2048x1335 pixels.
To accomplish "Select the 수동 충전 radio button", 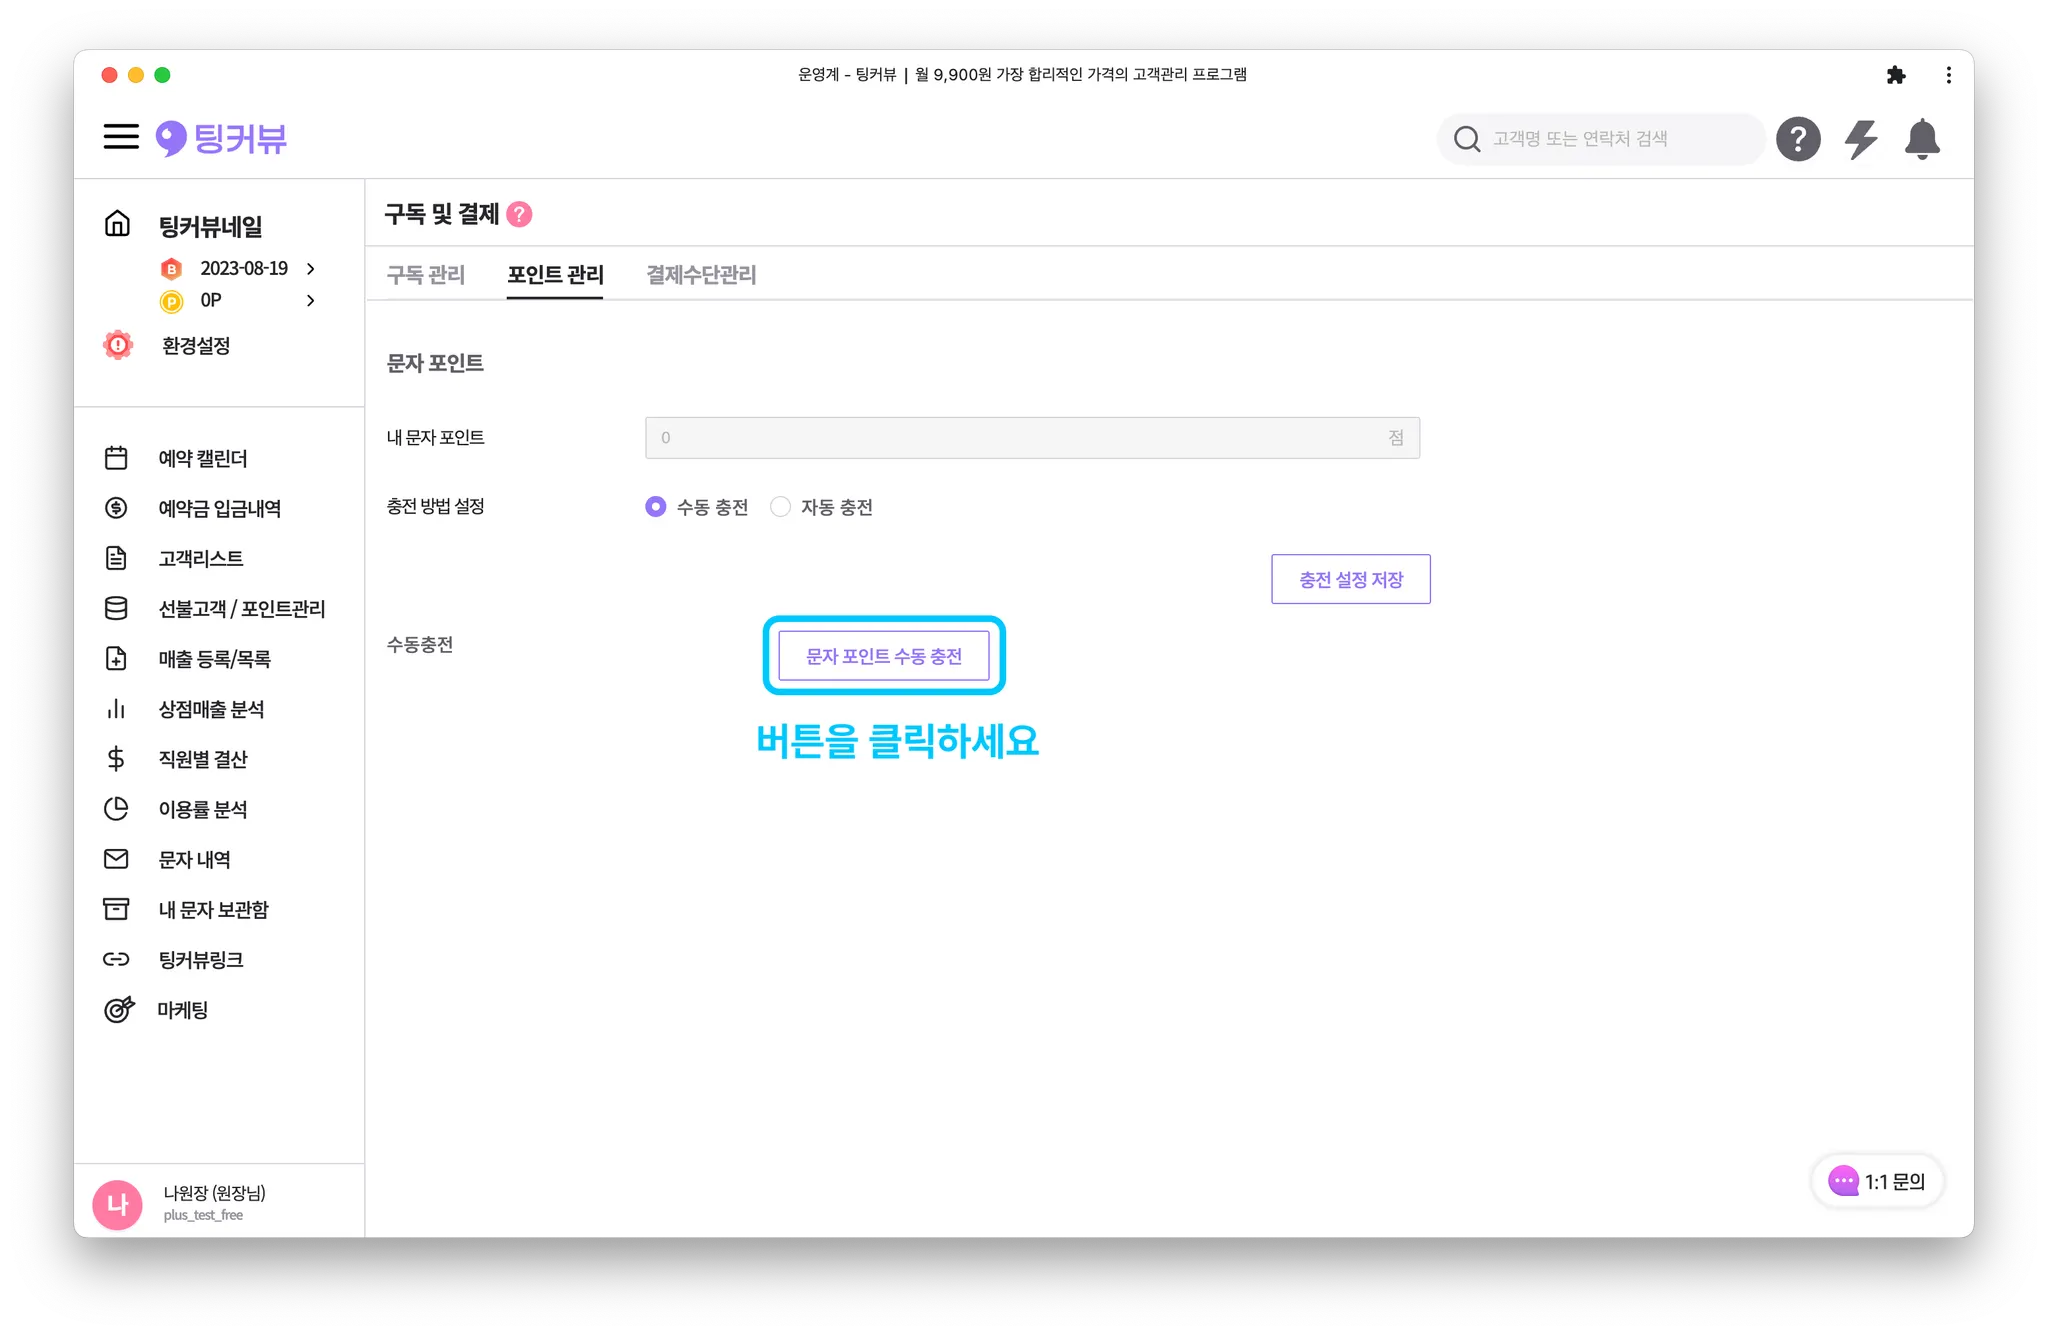I will coord(656,507).
